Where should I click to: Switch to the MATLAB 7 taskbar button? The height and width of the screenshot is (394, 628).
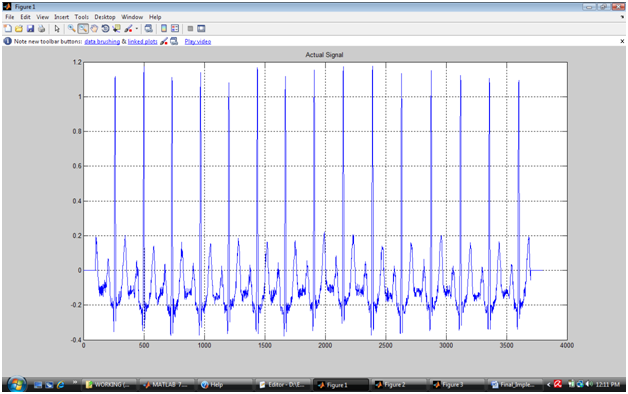click(x=167, y=385)
